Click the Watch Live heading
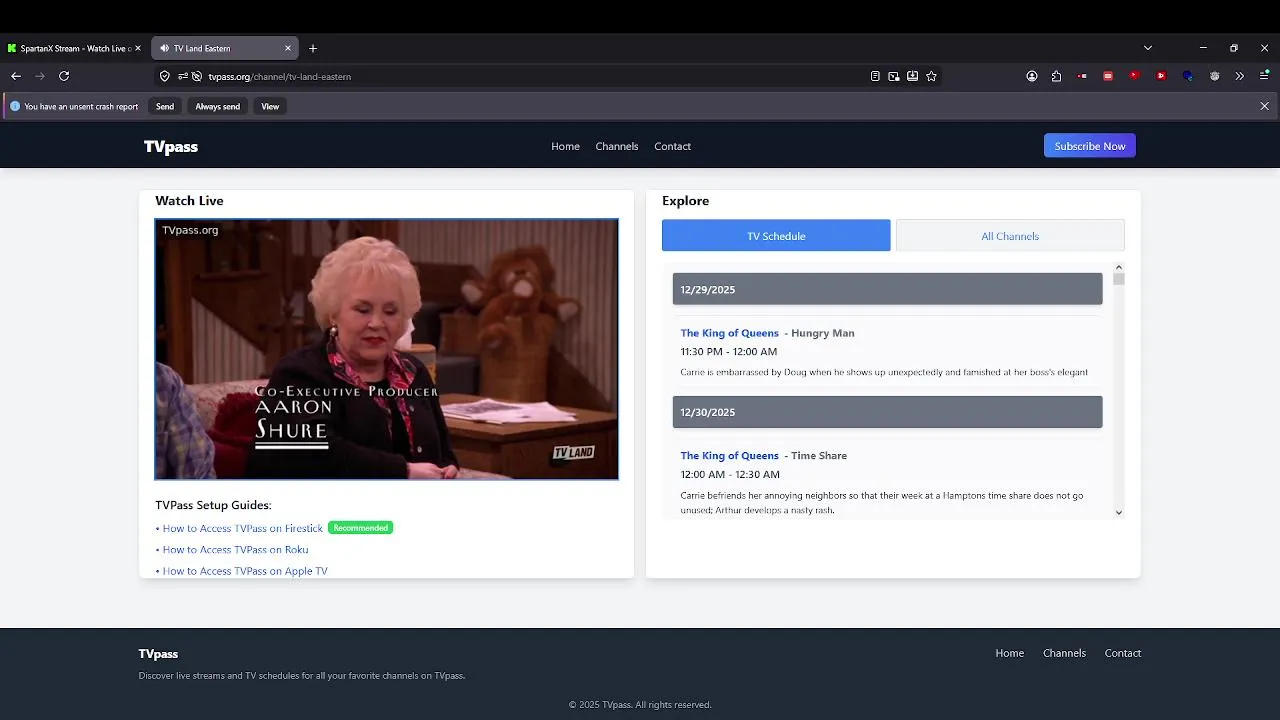 point(189,201)
